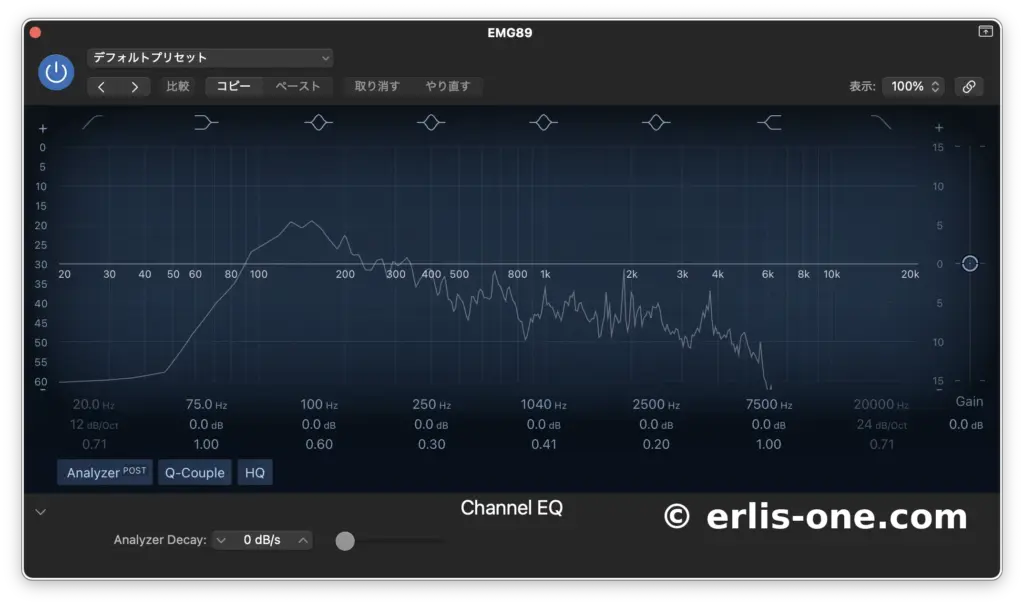The height and width of the screenshot is (606, 1024).
Task: Enable the high shelf filter band icon
Action: pyautogui.click(x=769, y=122)
